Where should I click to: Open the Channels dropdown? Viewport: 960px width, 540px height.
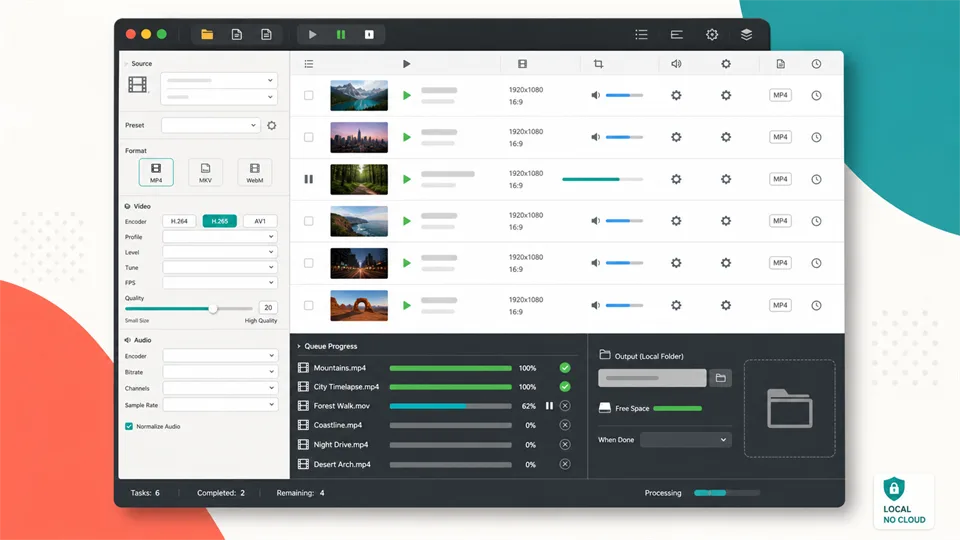[x=220, y=388]
